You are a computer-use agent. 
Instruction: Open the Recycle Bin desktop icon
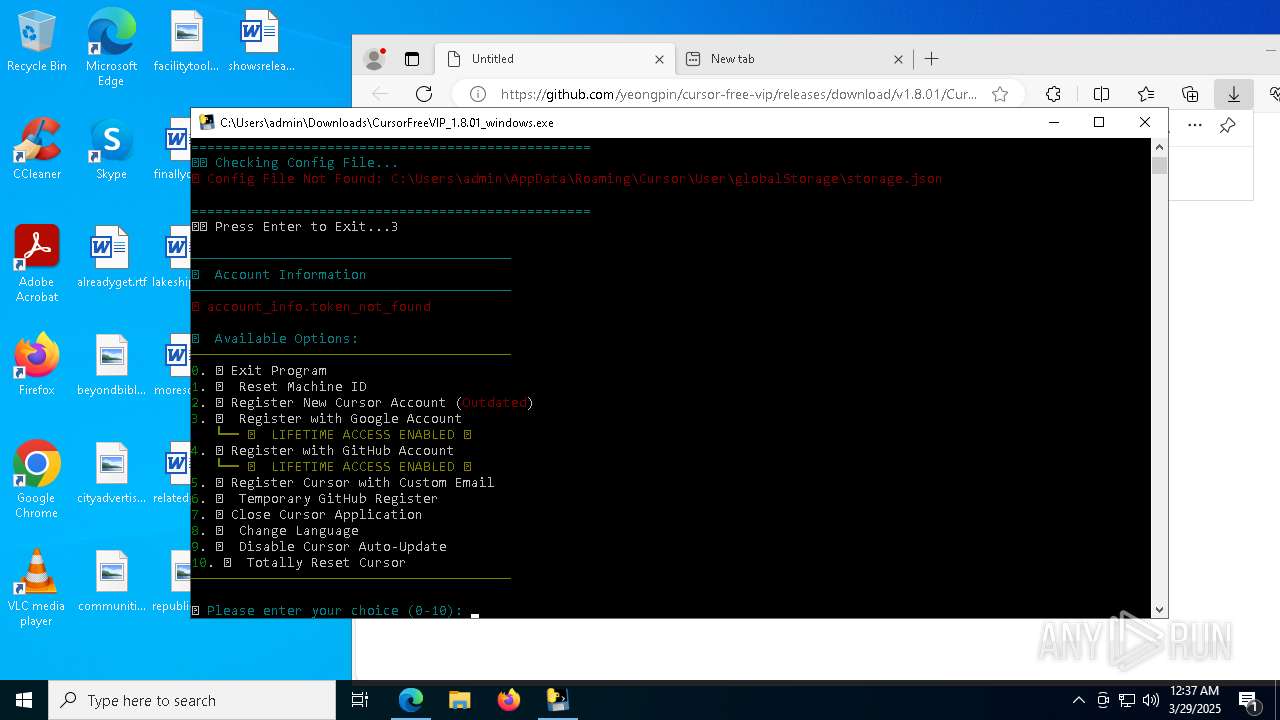tap(37, 42)
